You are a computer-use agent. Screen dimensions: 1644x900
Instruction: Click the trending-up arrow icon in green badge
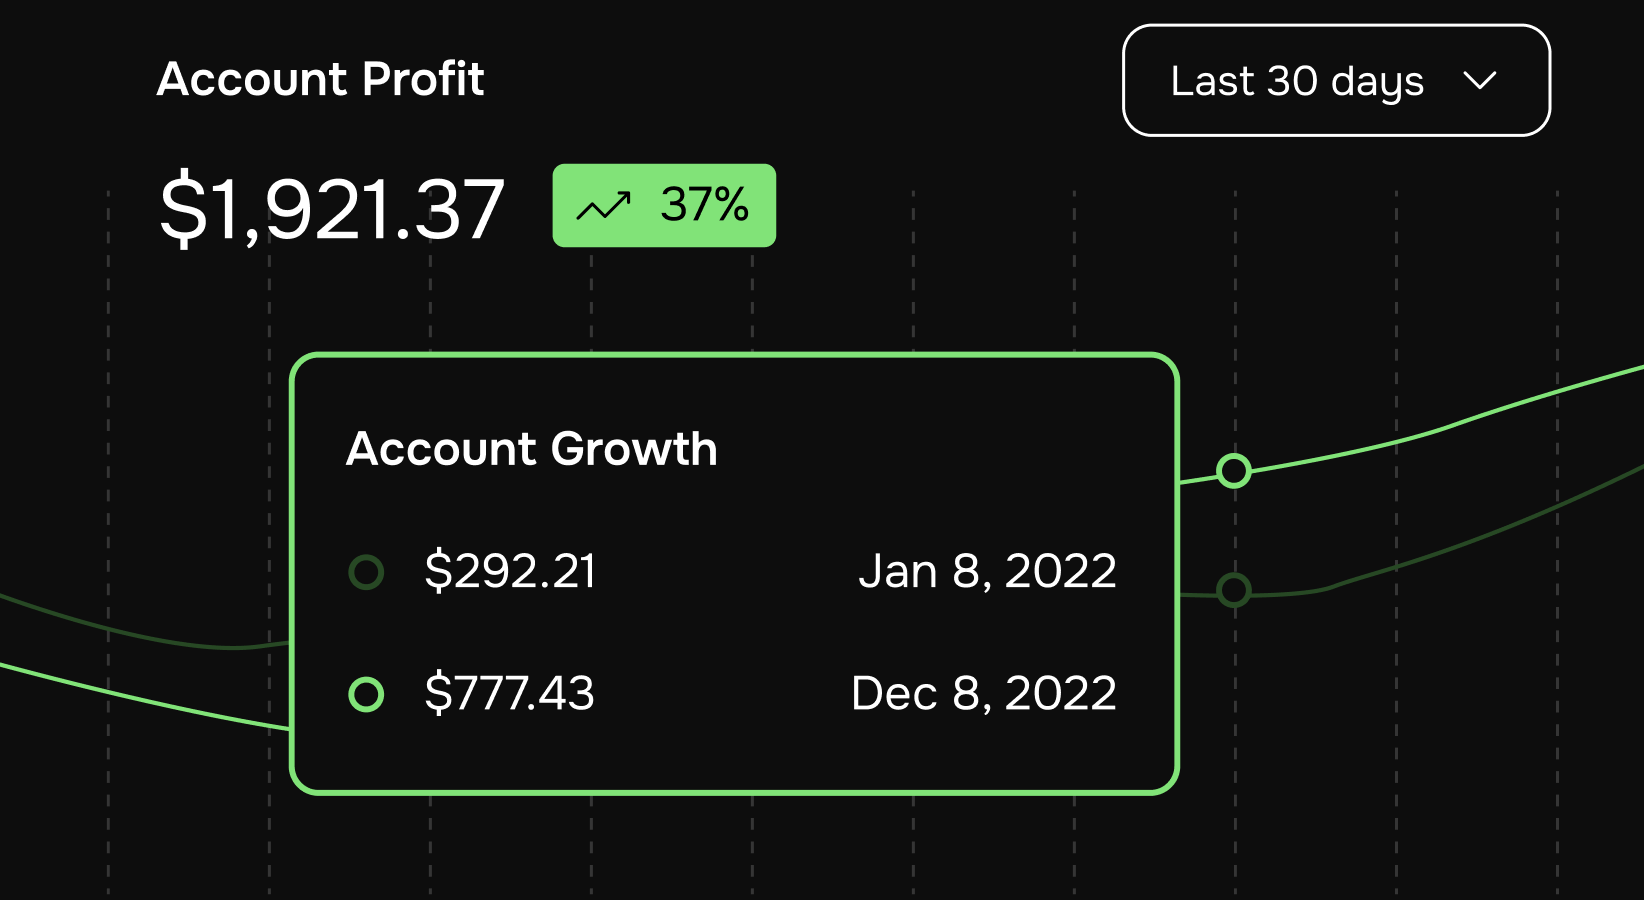(x=604, y=206)
